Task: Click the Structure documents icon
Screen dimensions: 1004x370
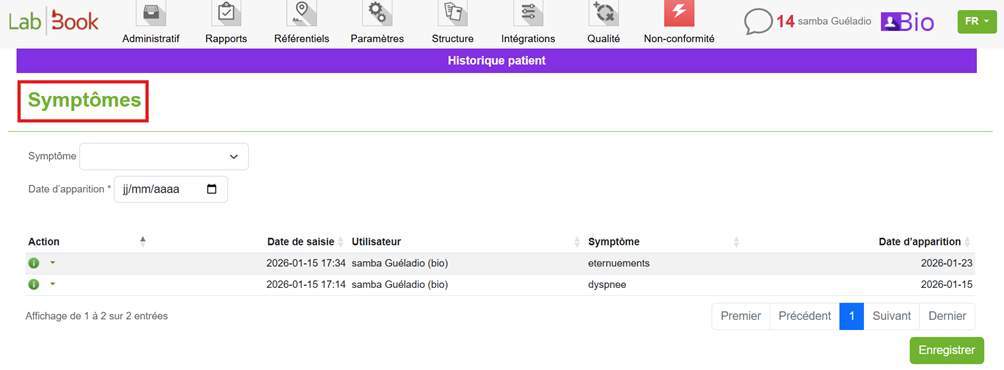Action: (x=453, y=13)
